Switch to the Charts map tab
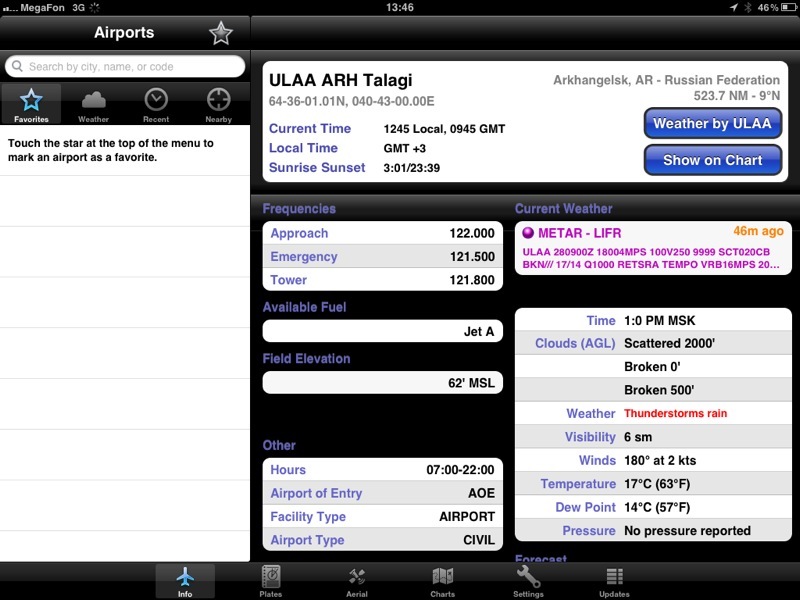 tap(443, 580)
